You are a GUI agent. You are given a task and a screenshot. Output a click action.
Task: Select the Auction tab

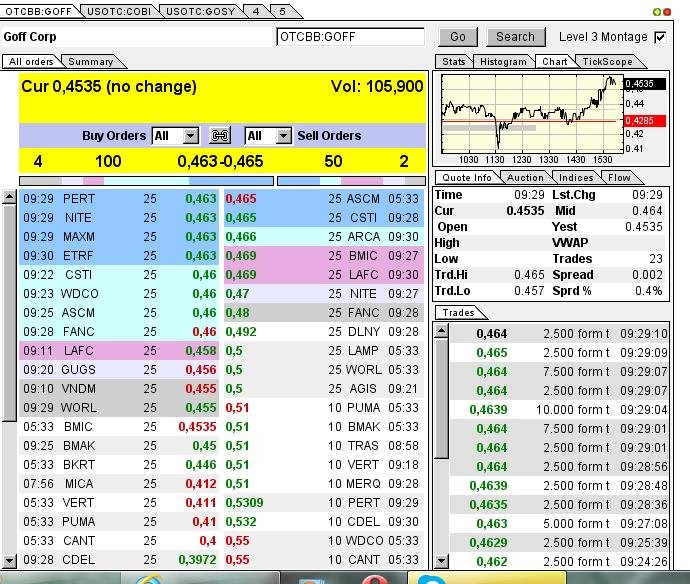click(525, 177)
